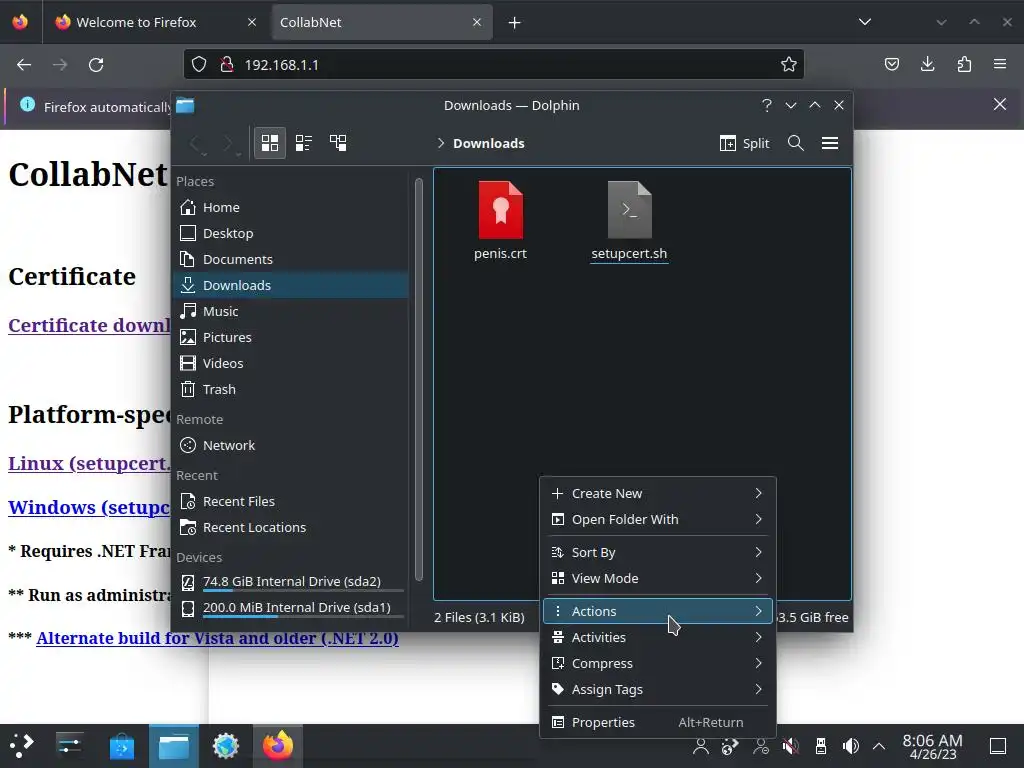Click taskbar volume speaker icon
The height and width of the screenshot is (768, 1024).
[850, 746]
